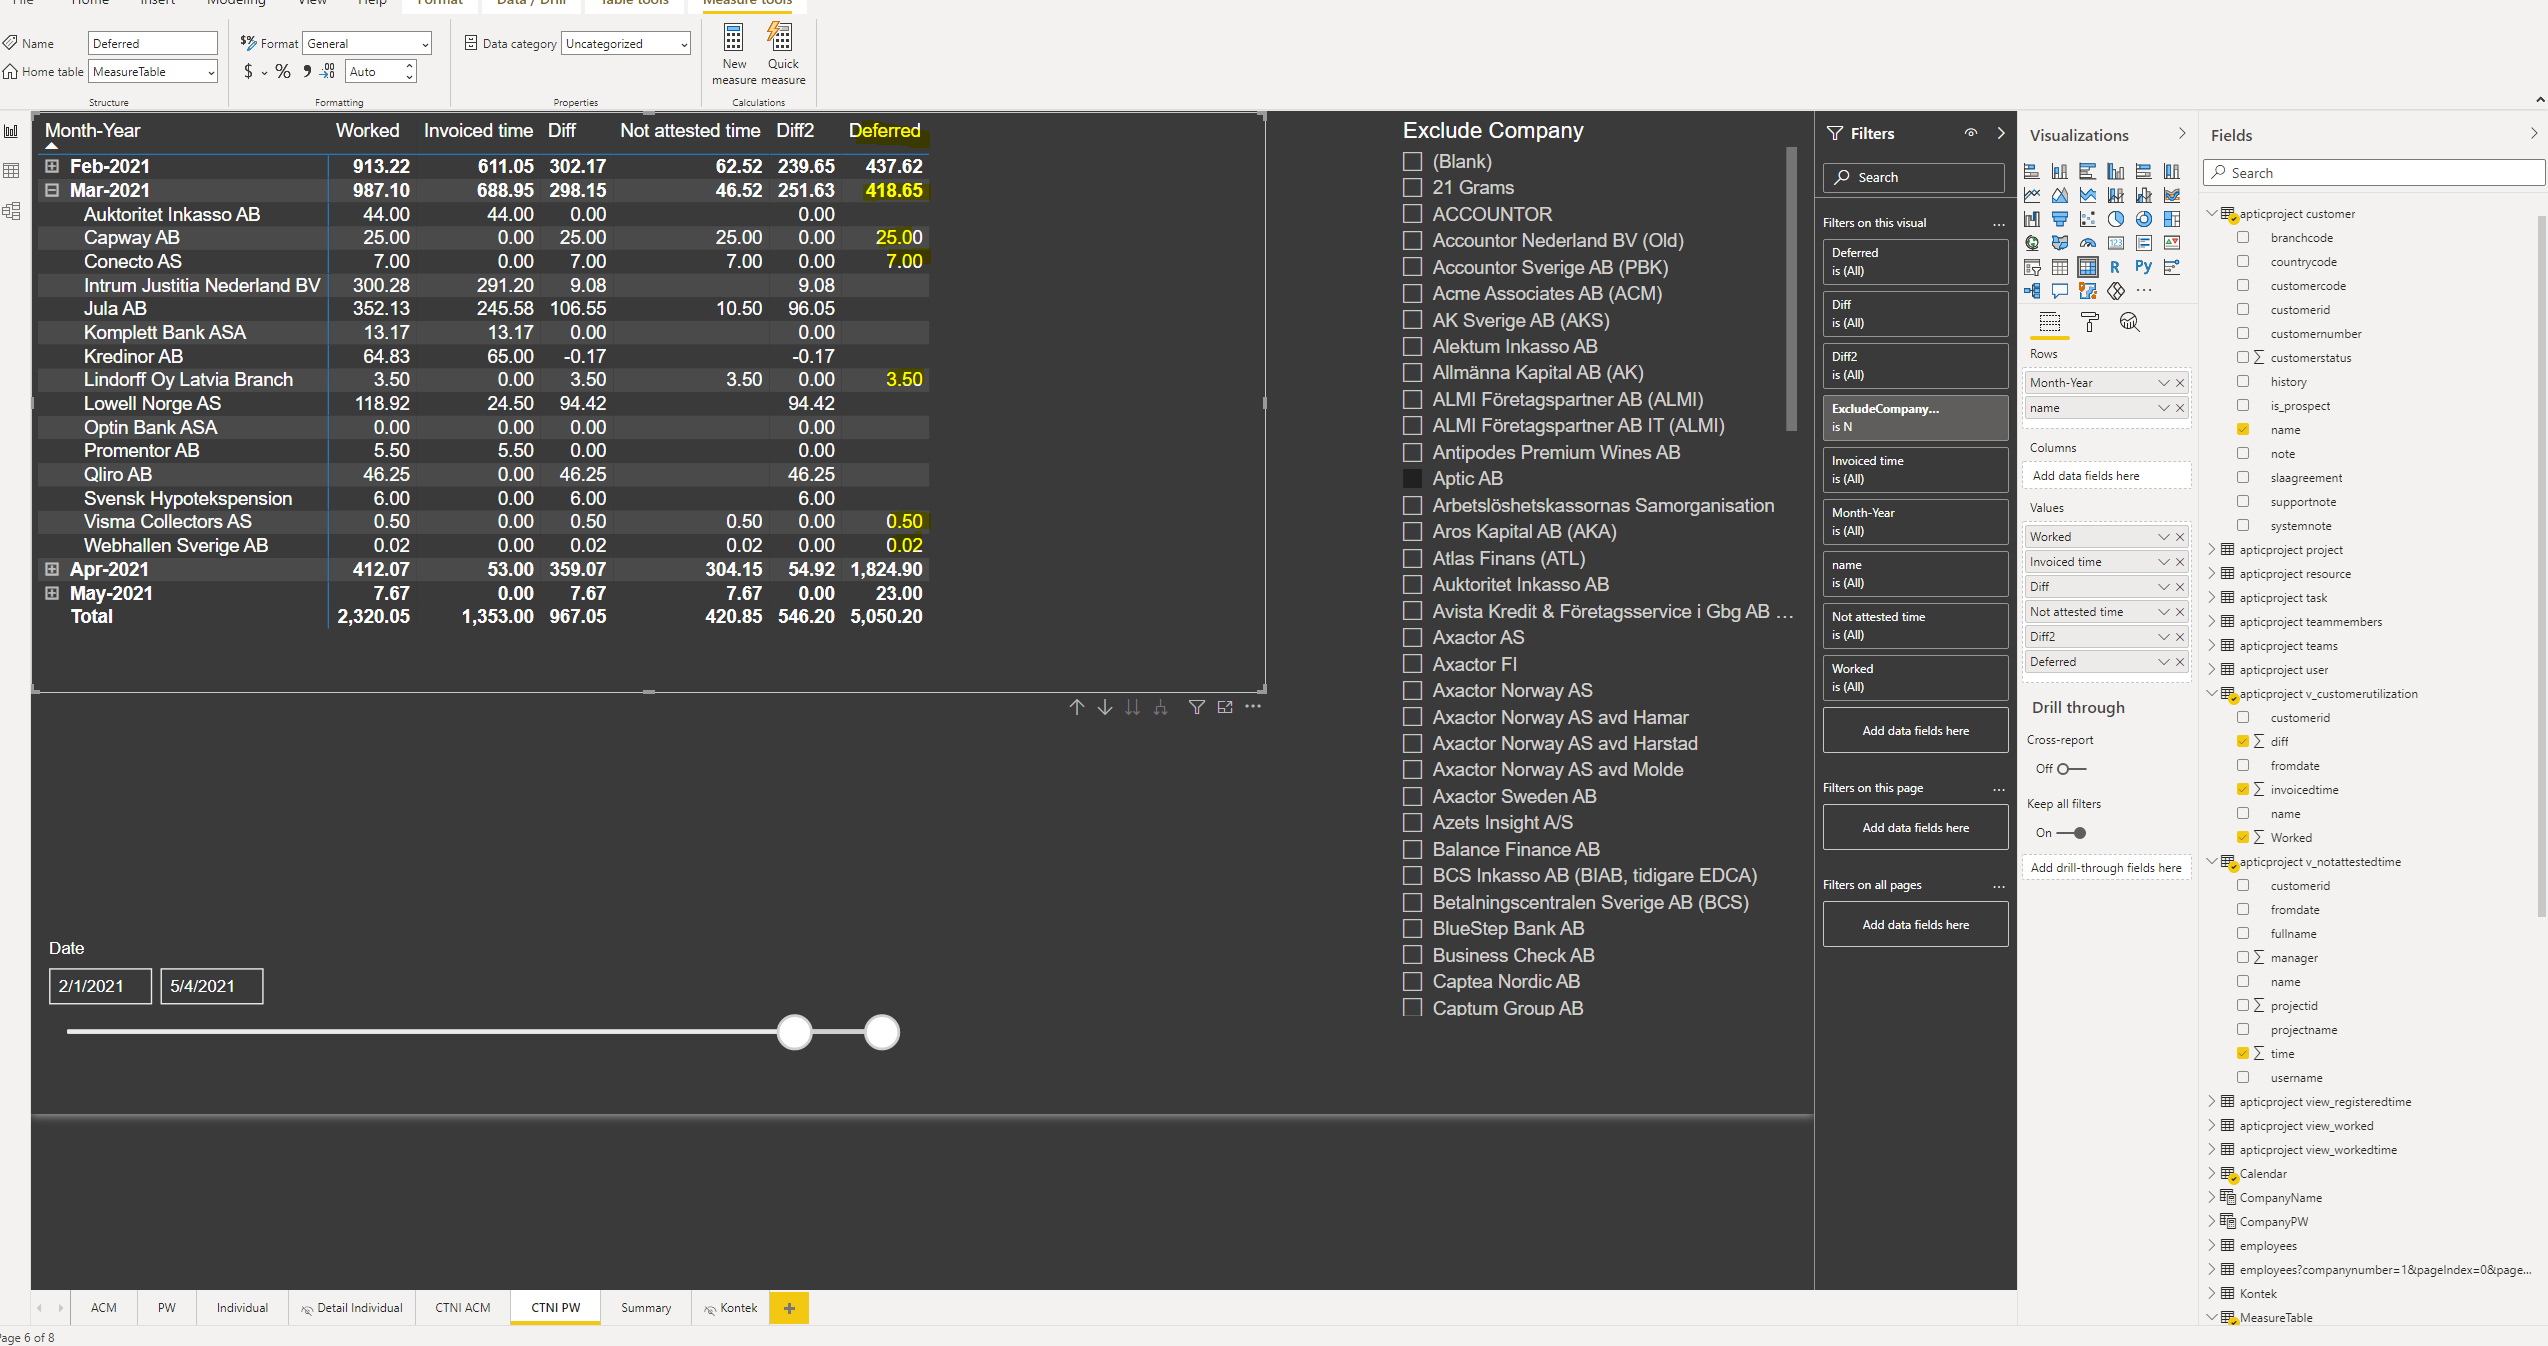
Task: Select the donut chart visualization icon
Action: 2143,219
